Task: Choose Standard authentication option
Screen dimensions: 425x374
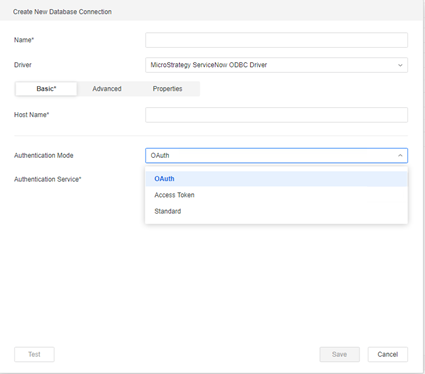Action: point(276,211)
